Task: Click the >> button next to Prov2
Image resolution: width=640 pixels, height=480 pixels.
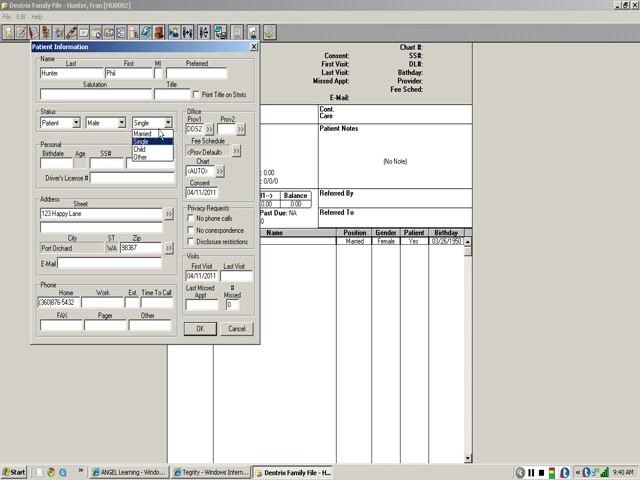Action: click(241, 129)
